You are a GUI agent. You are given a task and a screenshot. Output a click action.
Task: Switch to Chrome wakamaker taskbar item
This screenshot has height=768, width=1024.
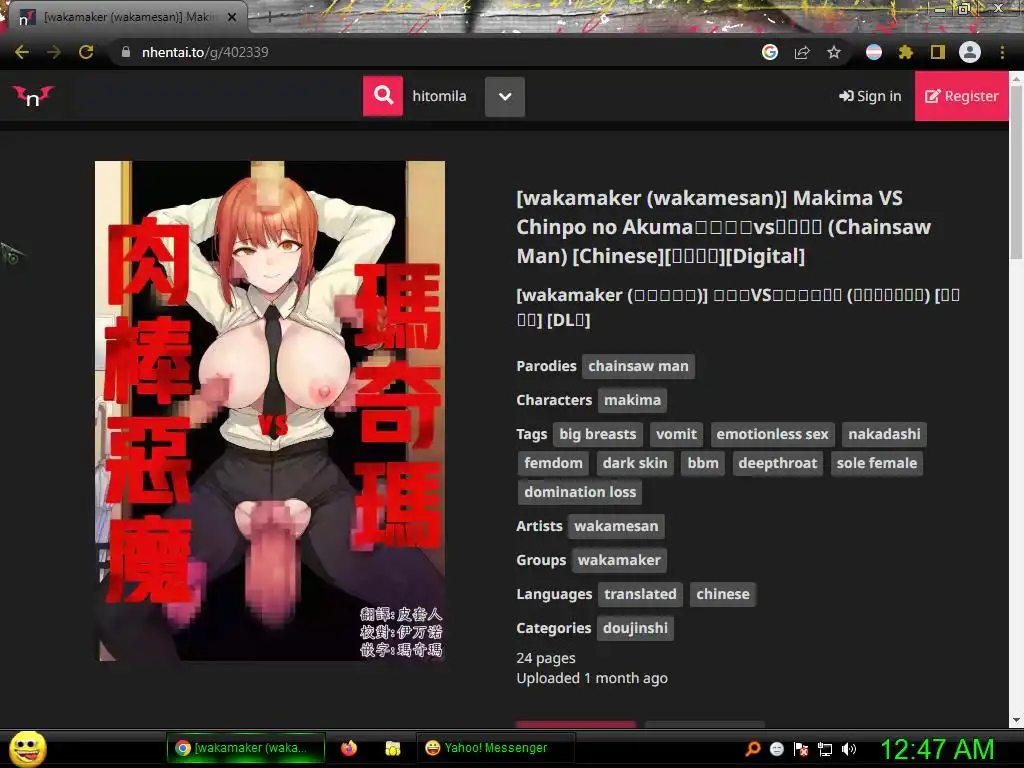[x=246, y=748]
